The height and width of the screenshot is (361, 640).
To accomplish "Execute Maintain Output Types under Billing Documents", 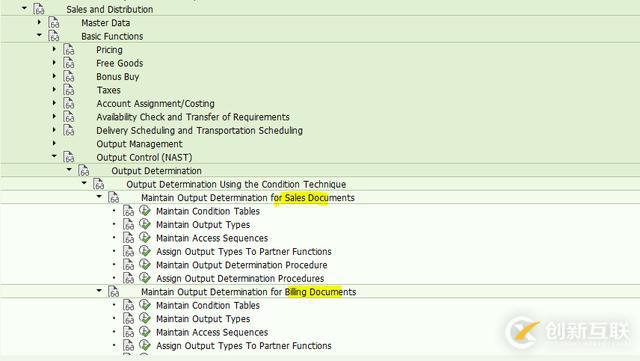I will point(144,319).
